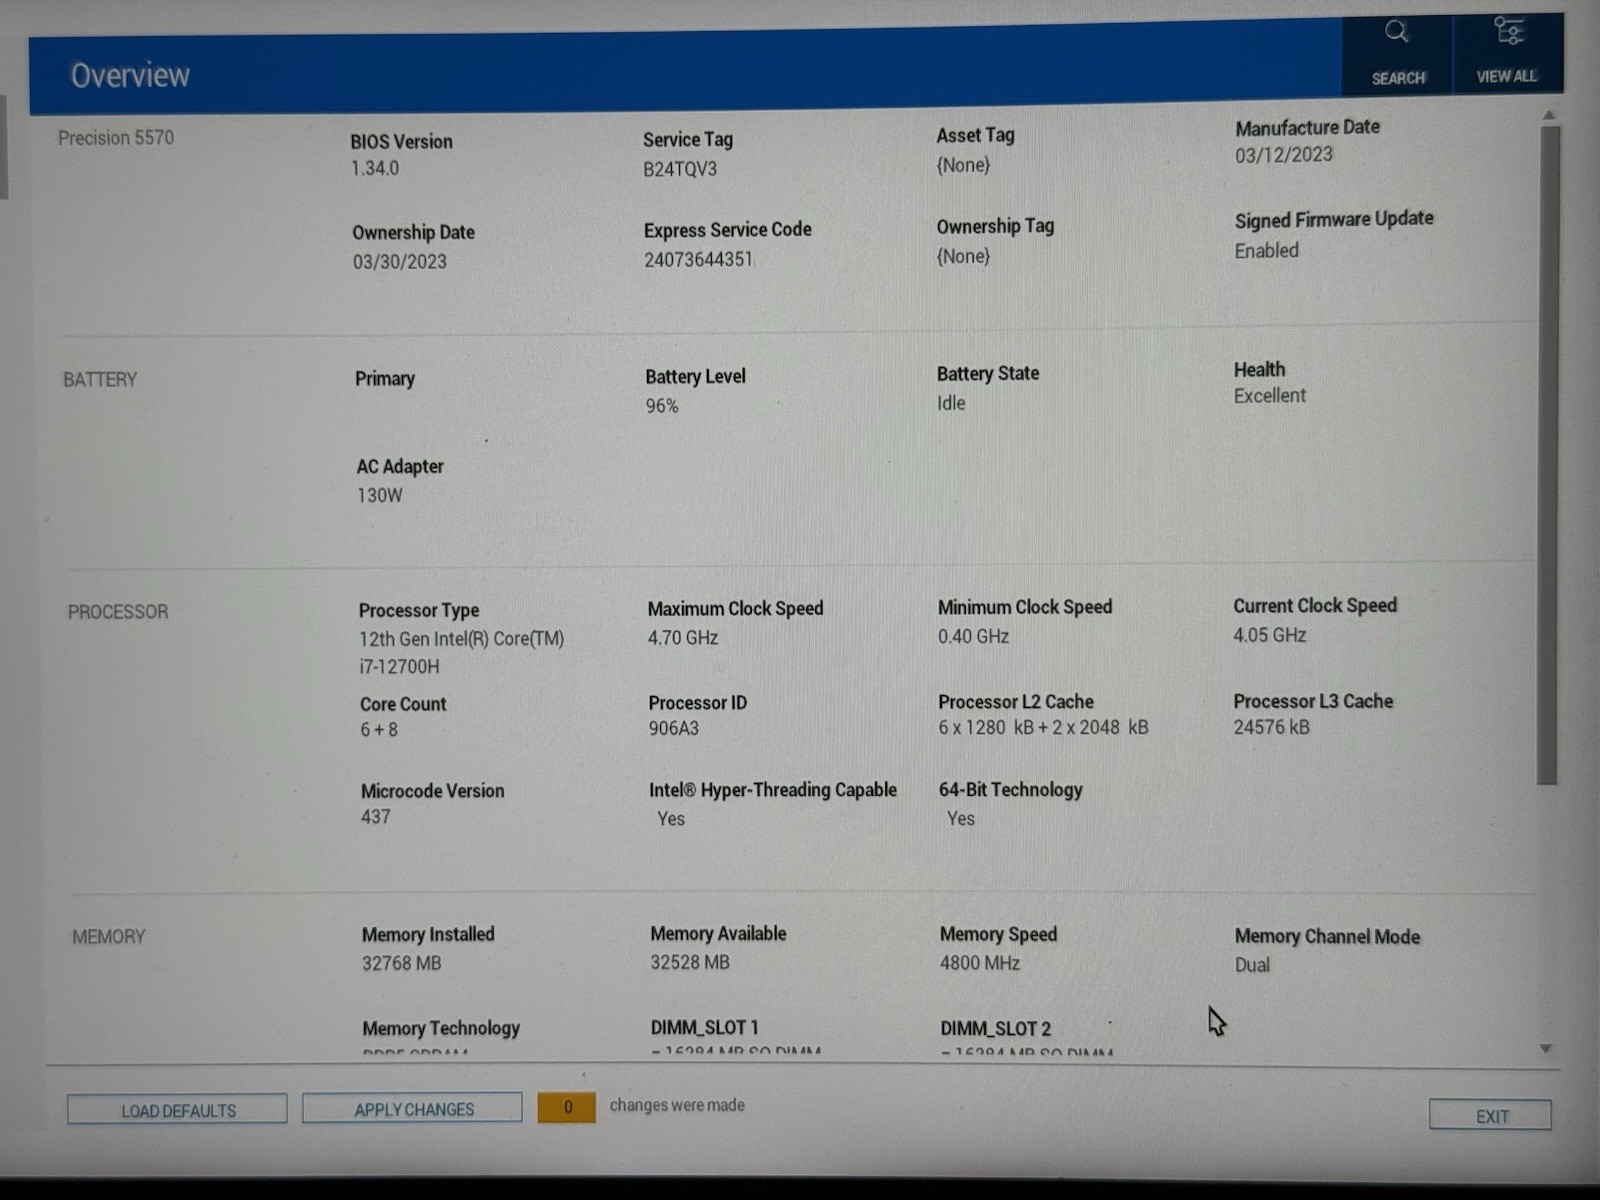Screen dimensions: 1600x1200
Task: Click the scrollbar down arrow
Action: point(1546,1049)
